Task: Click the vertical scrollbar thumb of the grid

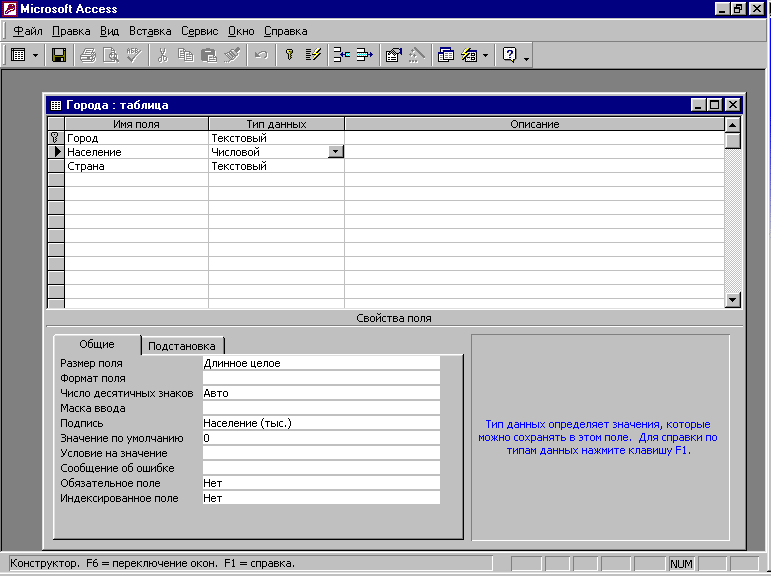Action: (733, 141)
